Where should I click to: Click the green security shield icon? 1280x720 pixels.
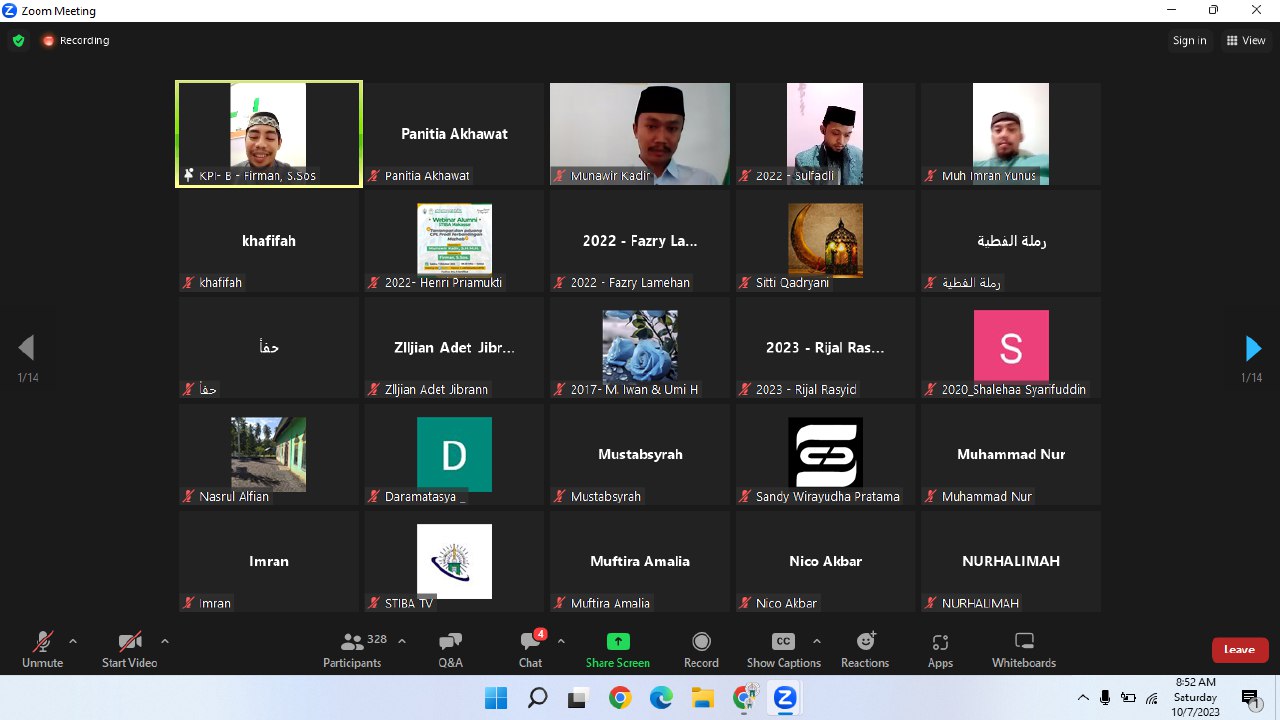tap(18, 40)
